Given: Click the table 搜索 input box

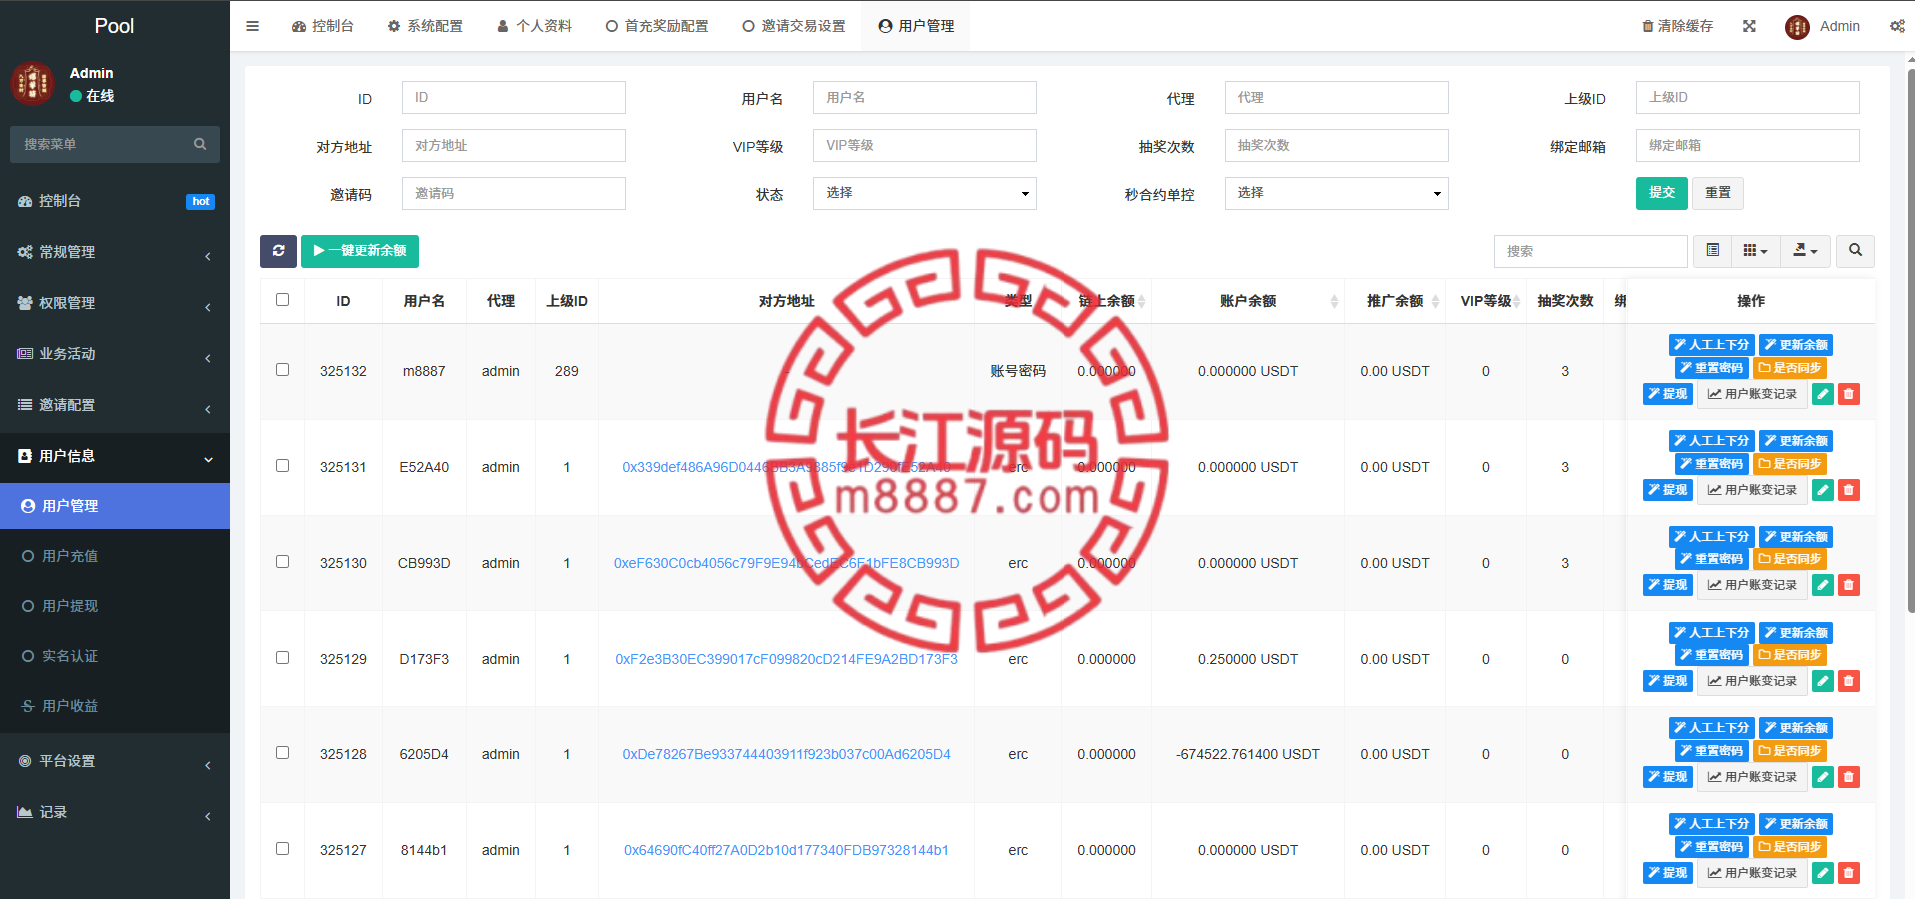Looking at the screenshot, I should pyautogui.click(x=1590, y=251).
